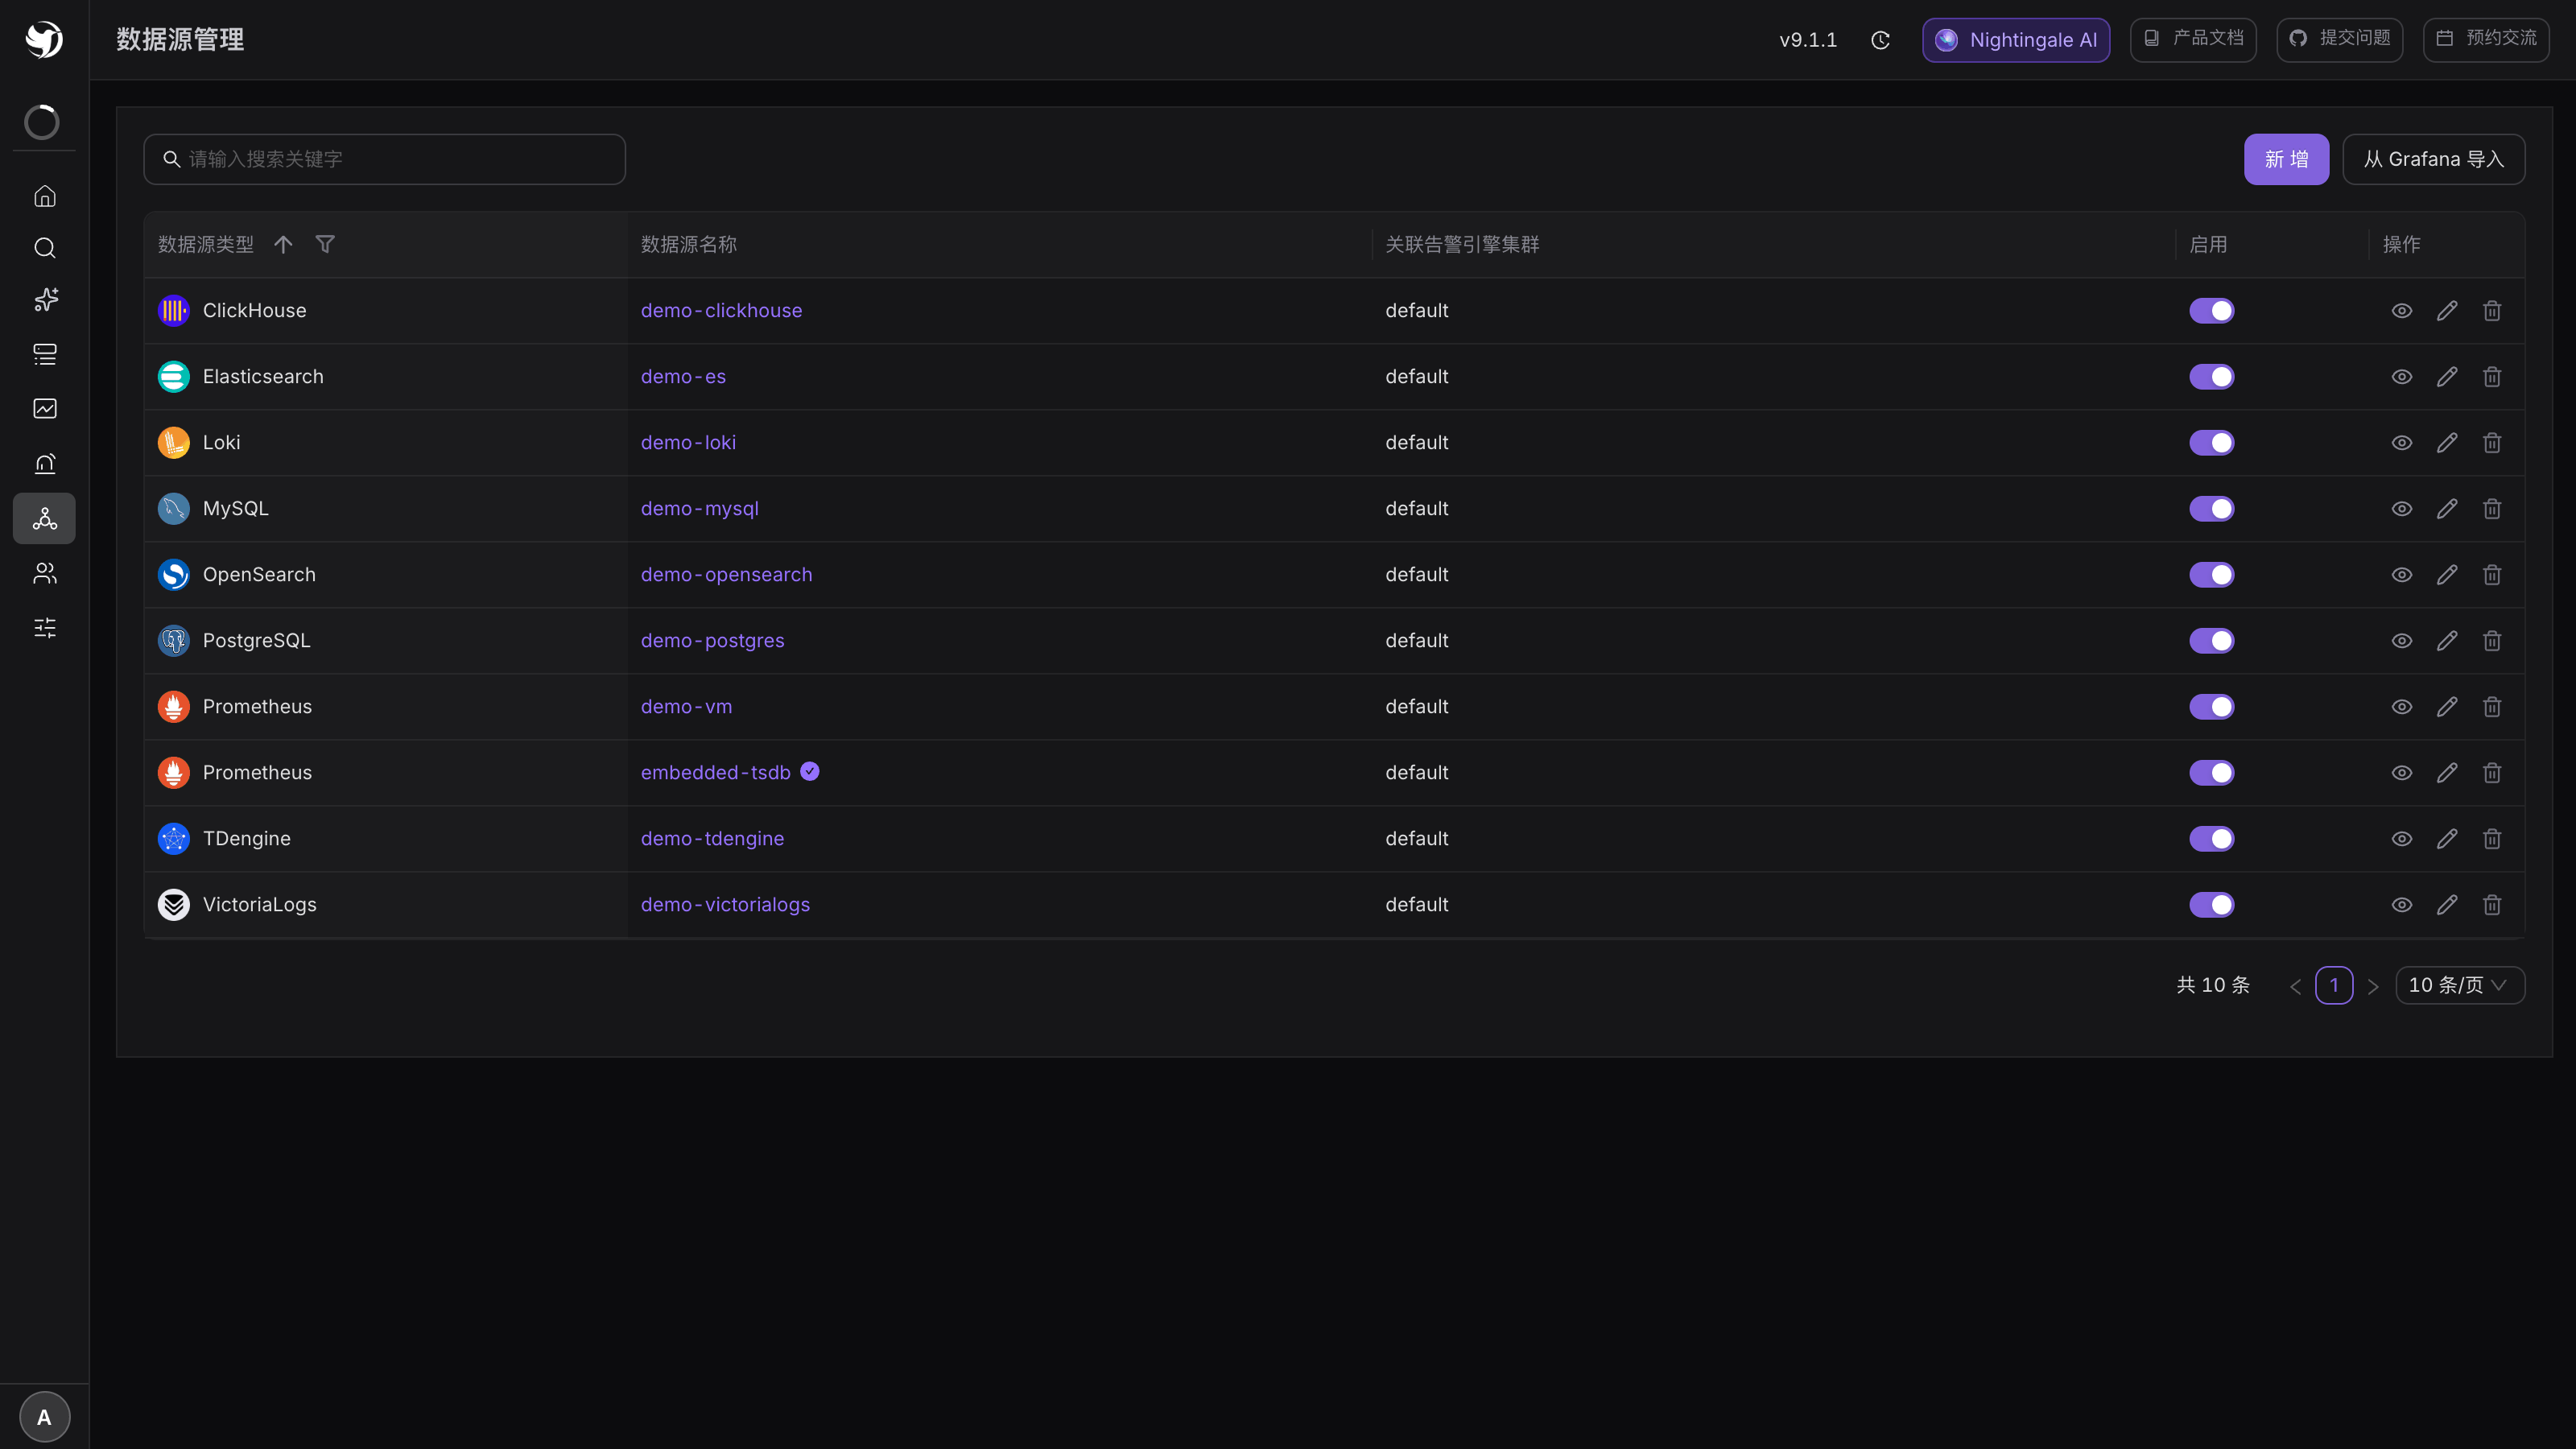Viewport: 2576px width, 1449px height.
Task: Open the demo-victorialogs link
Action: [725, 905]
